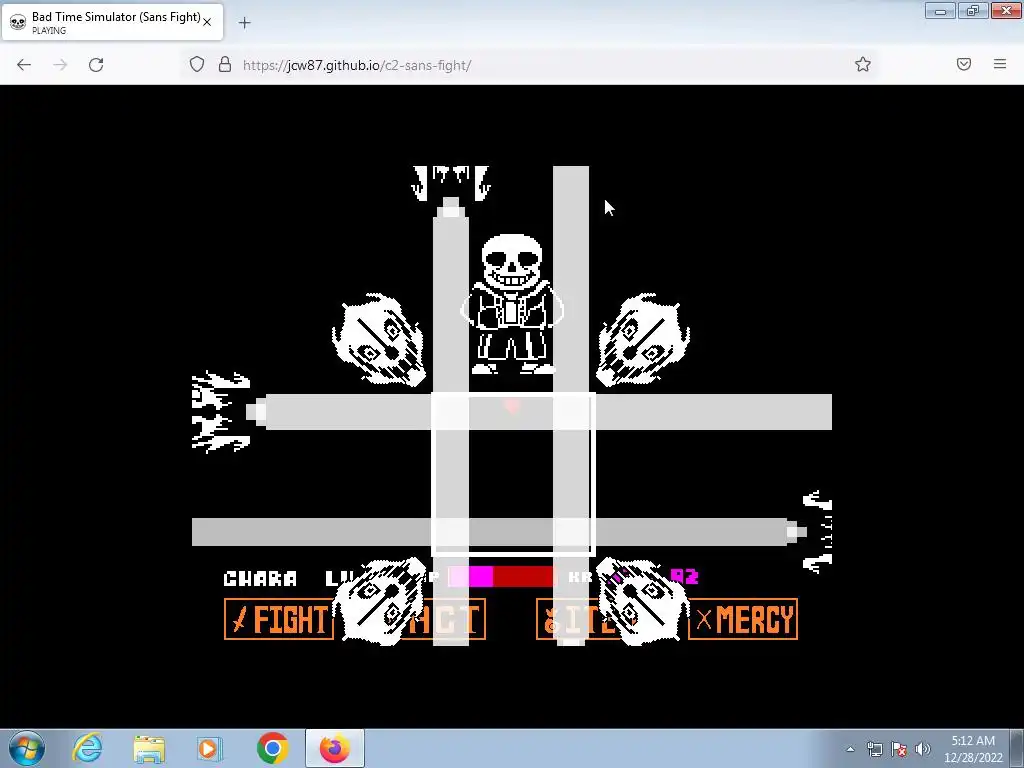Screen dimensions: 1024x768
Task: Close the Bad Time Simulator tab
Action: pos(207,22)
